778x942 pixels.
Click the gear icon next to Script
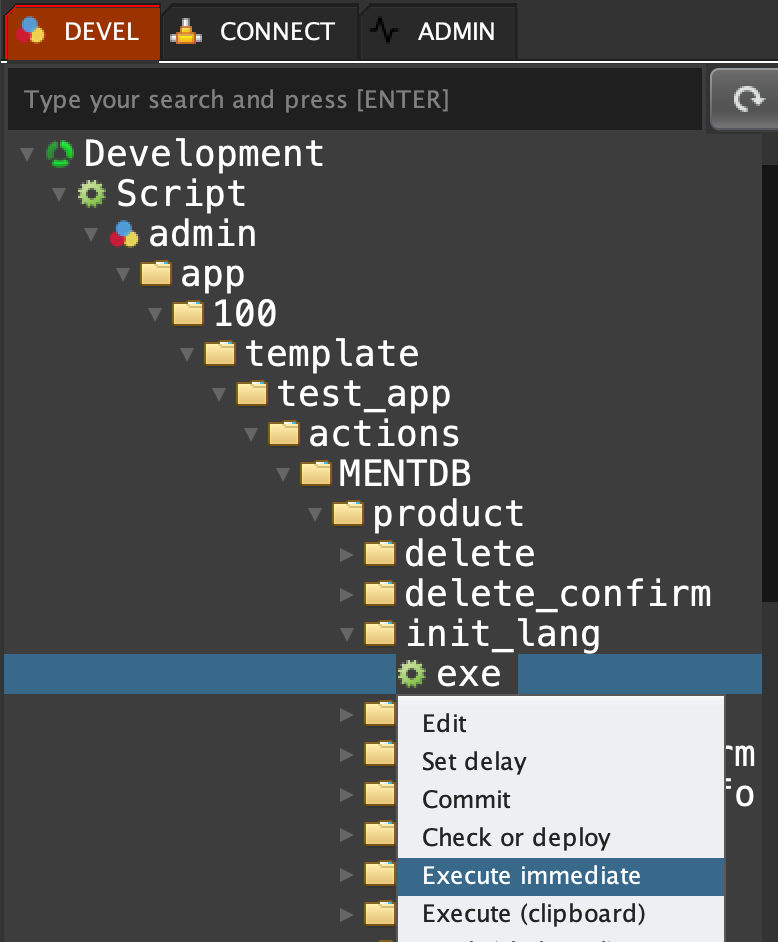pyautogui.click(x=92, y=193)
